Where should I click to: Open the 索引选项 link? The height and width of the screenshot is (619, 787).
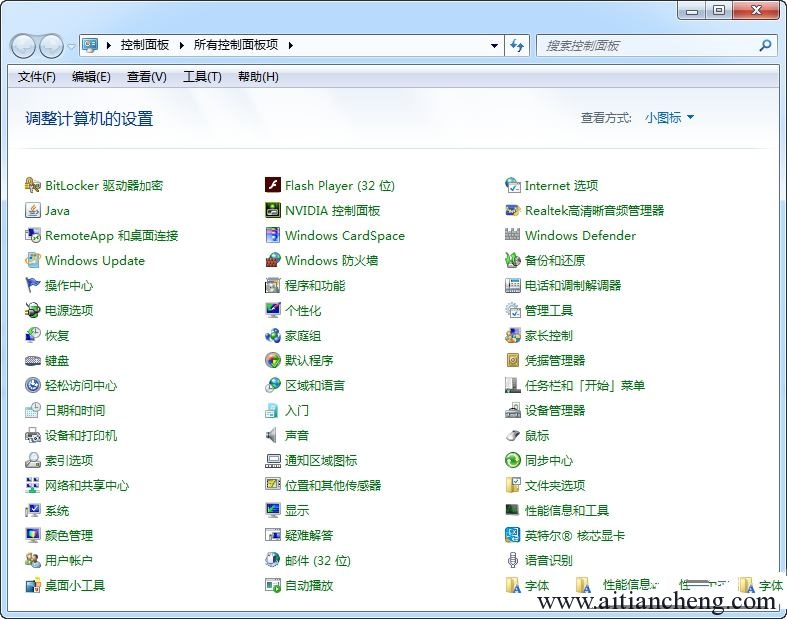tap(69, 460)
